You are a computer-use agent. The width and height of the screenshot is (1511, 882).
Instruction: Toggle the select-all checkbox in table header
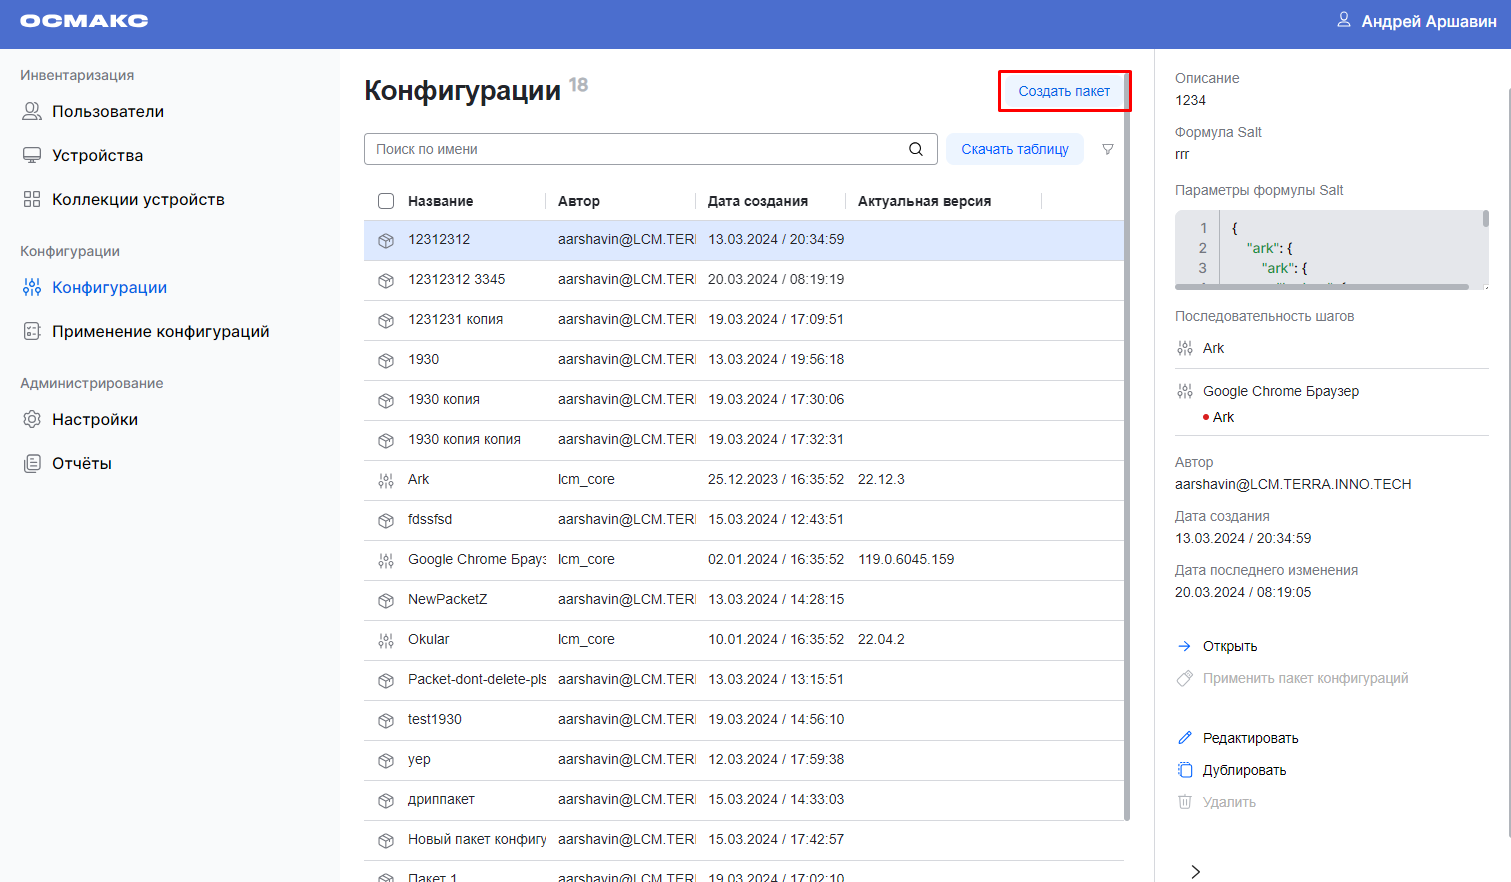point(386,201)
